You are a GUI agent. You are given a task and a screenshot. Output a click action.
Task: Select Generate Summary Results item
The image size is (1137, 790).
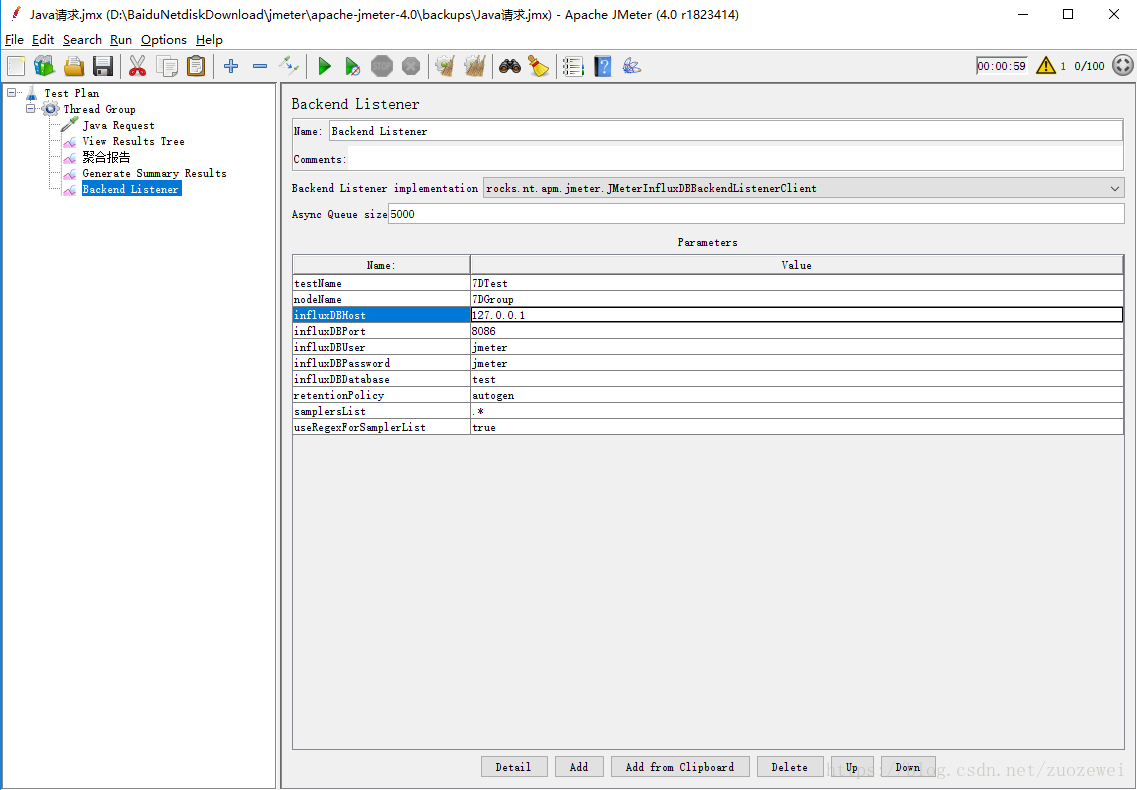click(154, 173)
